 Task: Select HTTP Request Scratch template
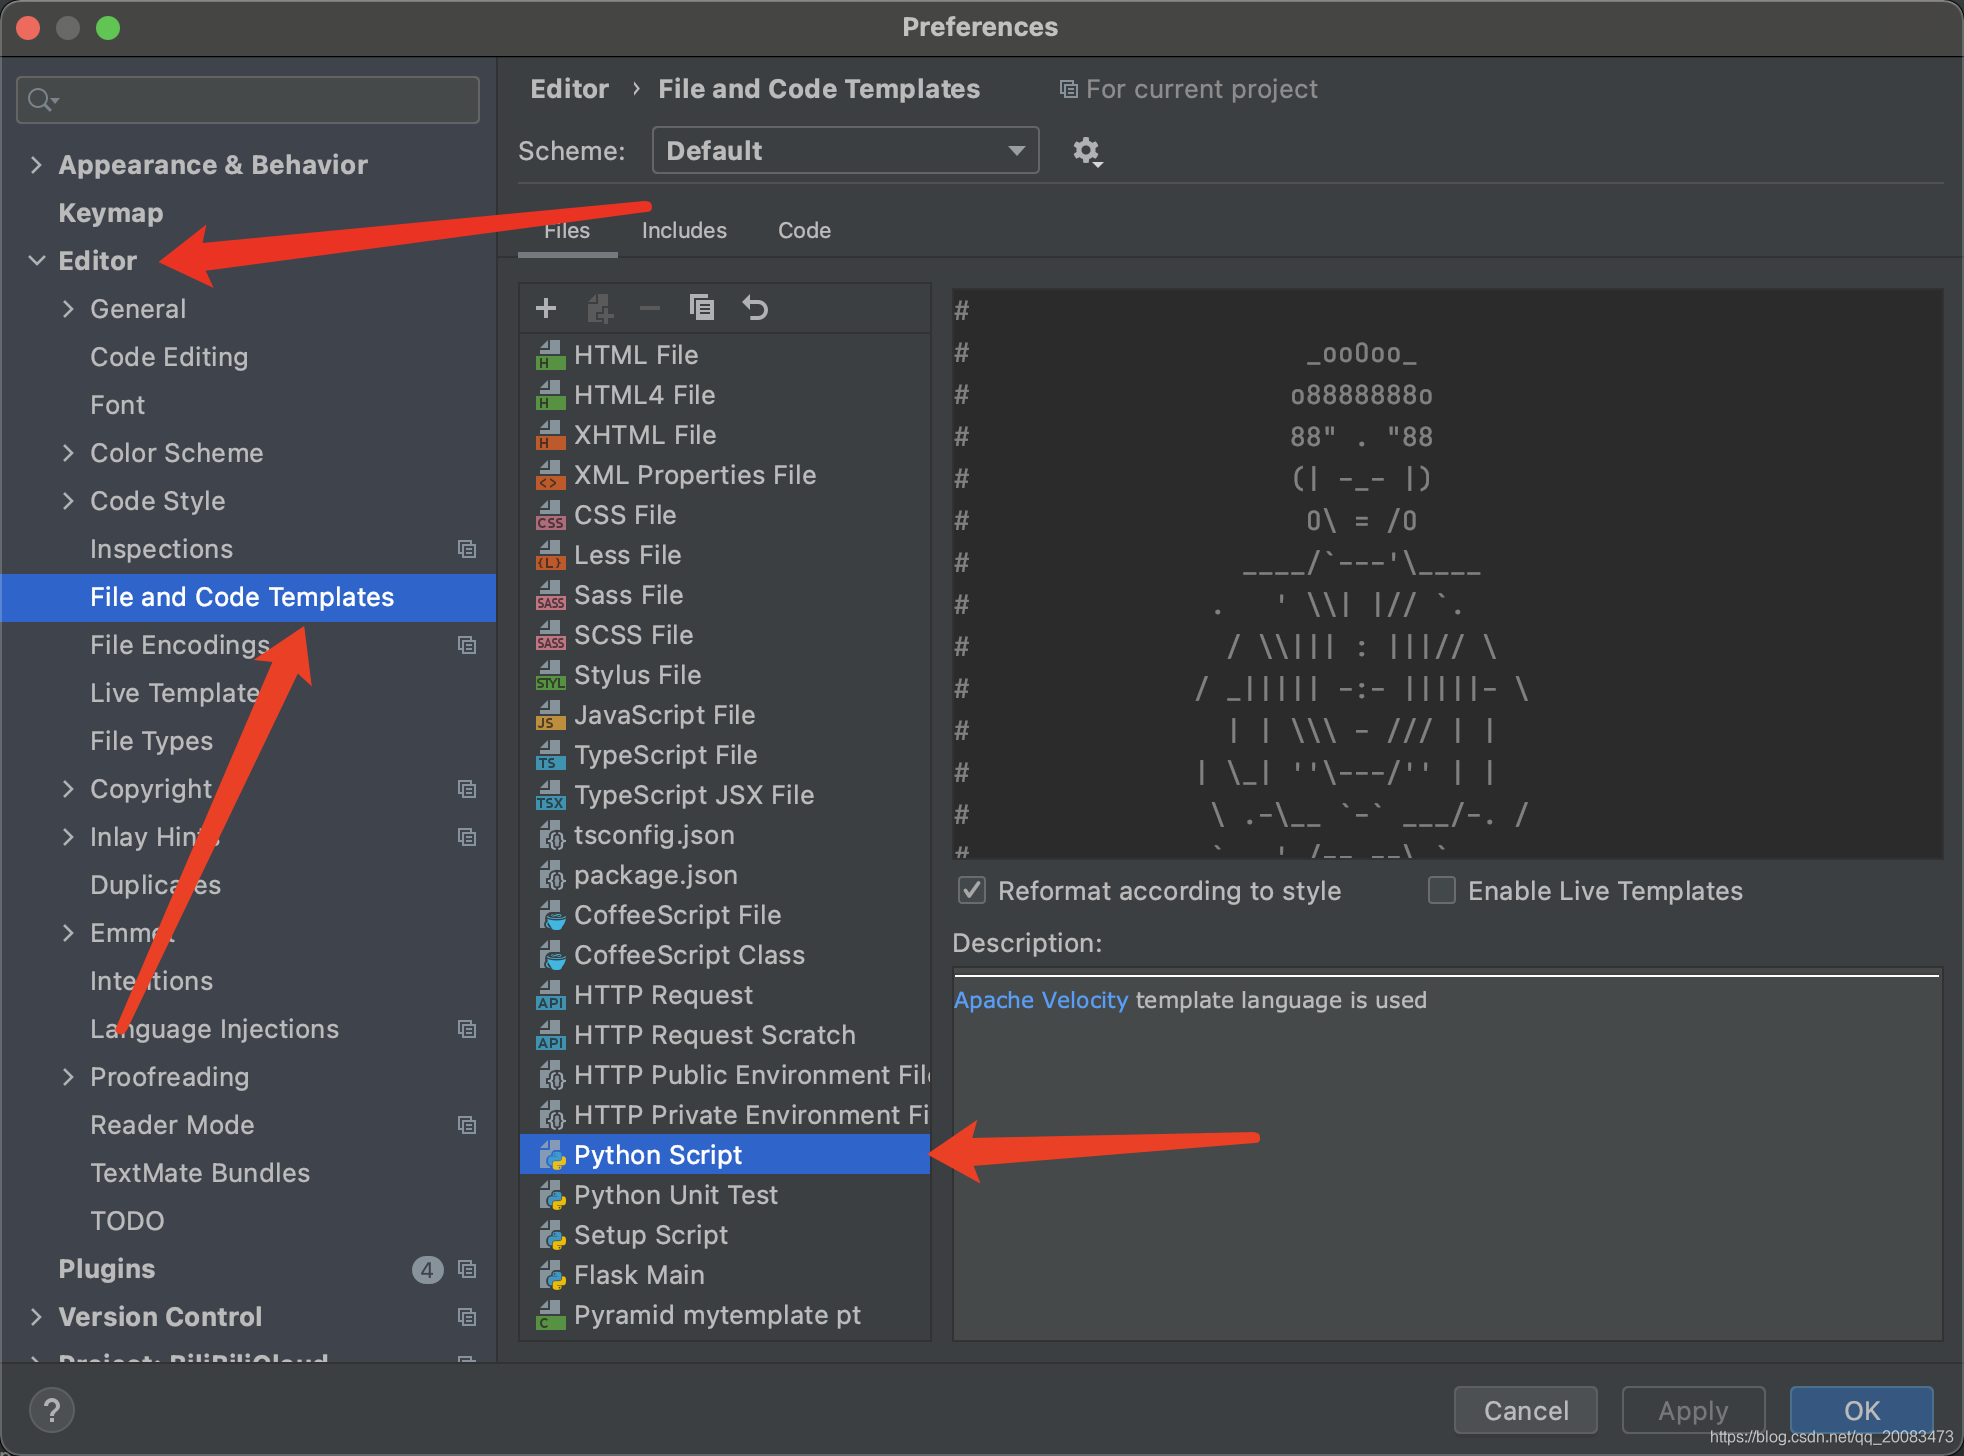tap(715, 1035)
